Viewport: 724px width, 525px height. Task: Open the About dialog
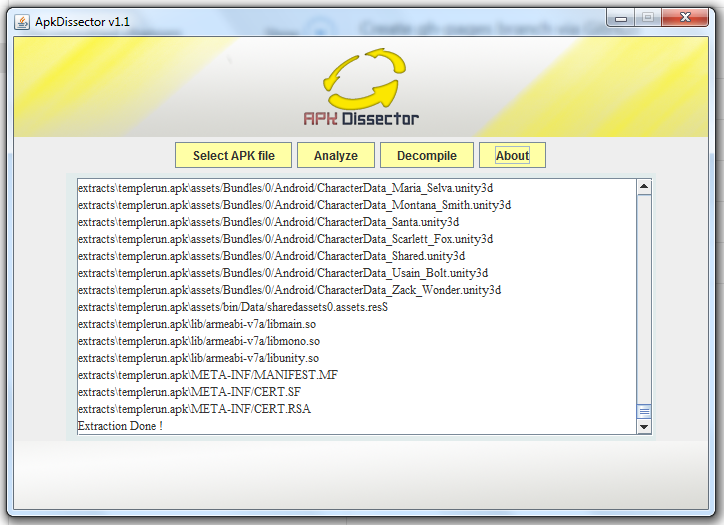512,155
